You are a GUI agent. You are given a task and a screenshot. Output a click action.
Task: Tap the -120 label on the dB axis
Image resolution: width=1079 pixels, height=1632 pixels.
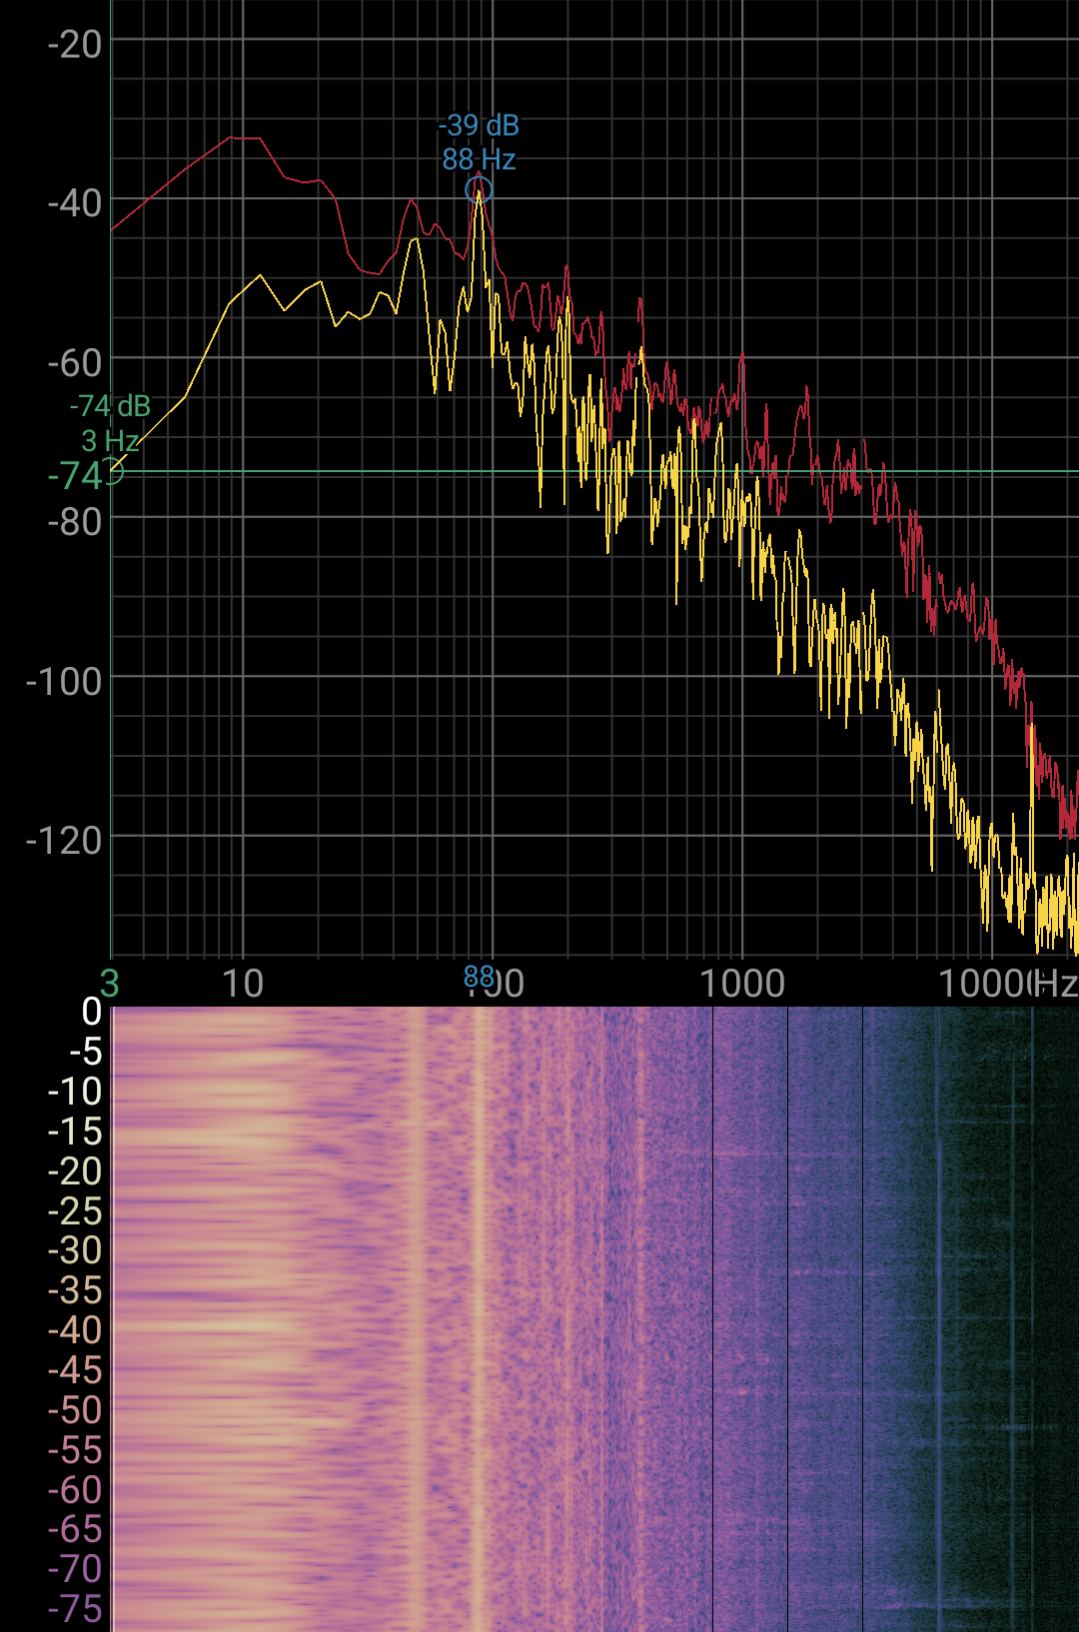64,841
